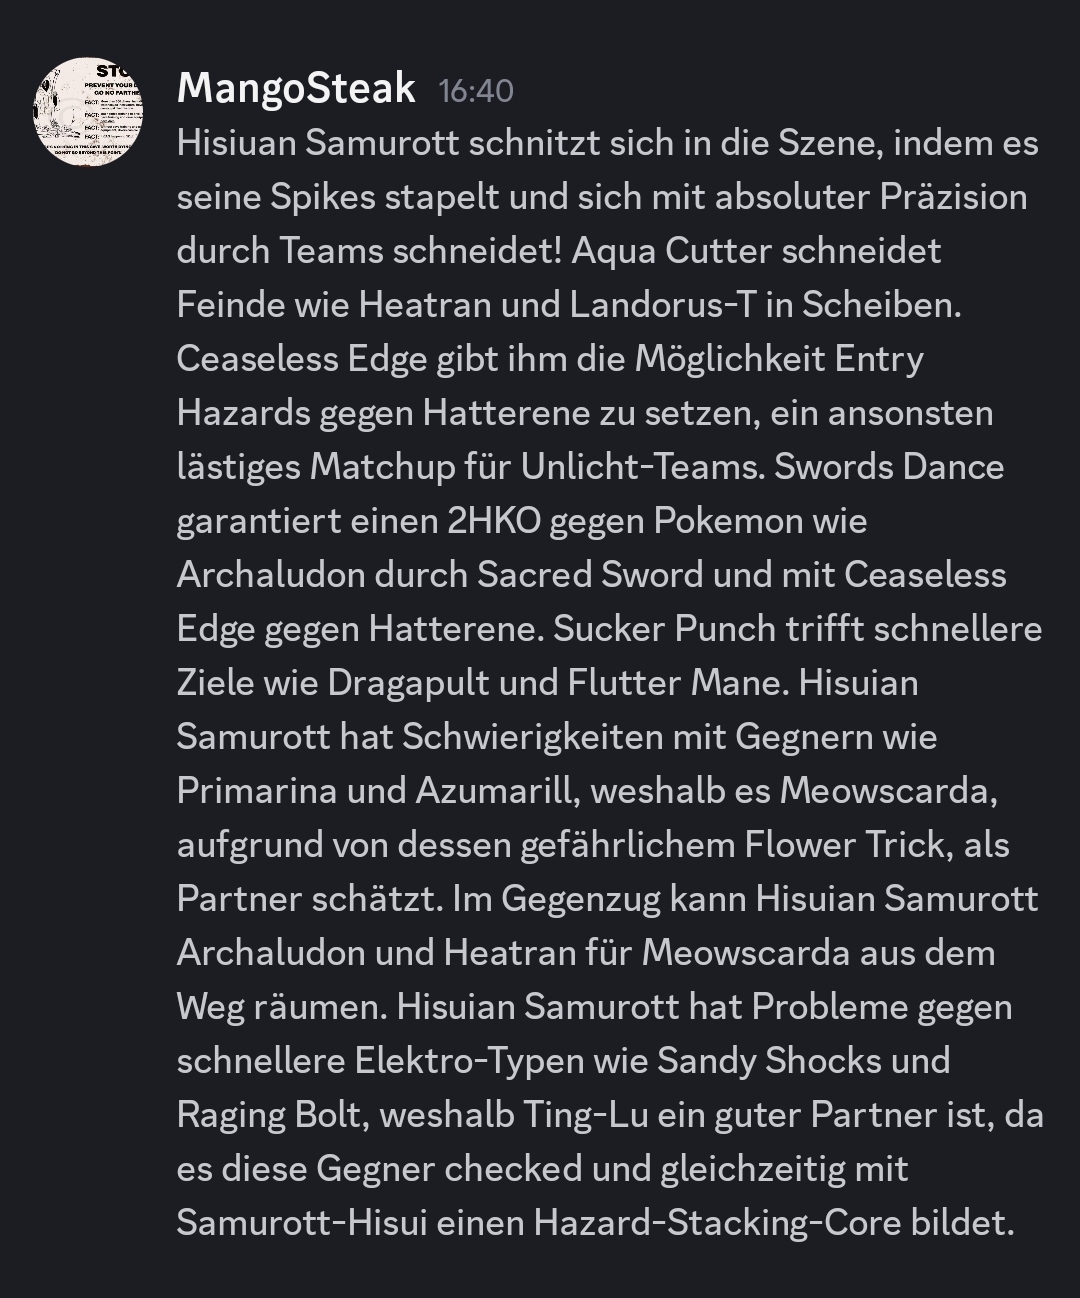
Task: Click the word "Primarina" in the message
Action: tap(257, 791)
